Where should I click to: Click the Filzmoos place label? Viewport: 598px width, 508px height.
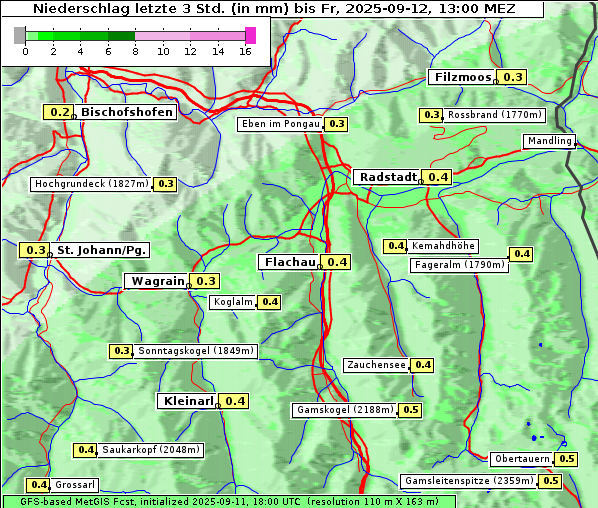tap(461, 77)
